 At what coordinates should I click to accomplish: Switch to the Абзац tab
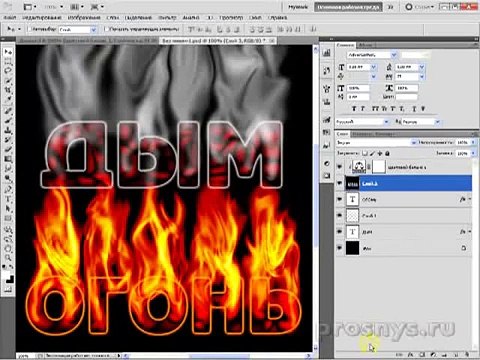(x=366, y=45)
